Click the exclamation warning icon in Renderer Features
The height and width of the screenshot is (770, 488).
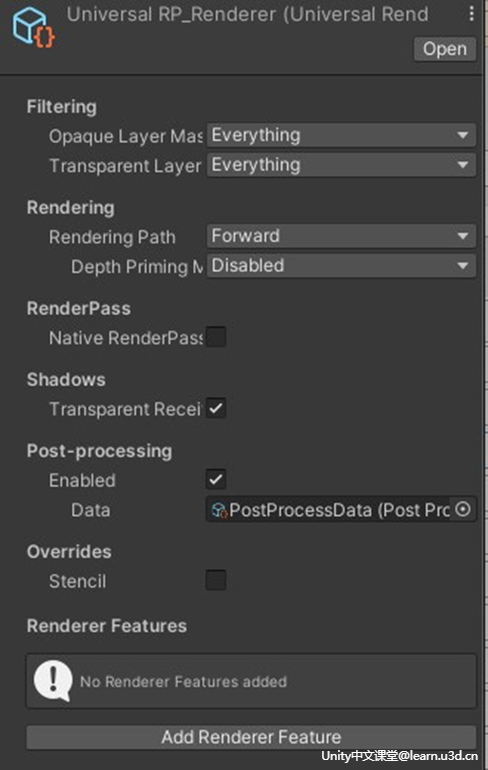coord(53,680)
